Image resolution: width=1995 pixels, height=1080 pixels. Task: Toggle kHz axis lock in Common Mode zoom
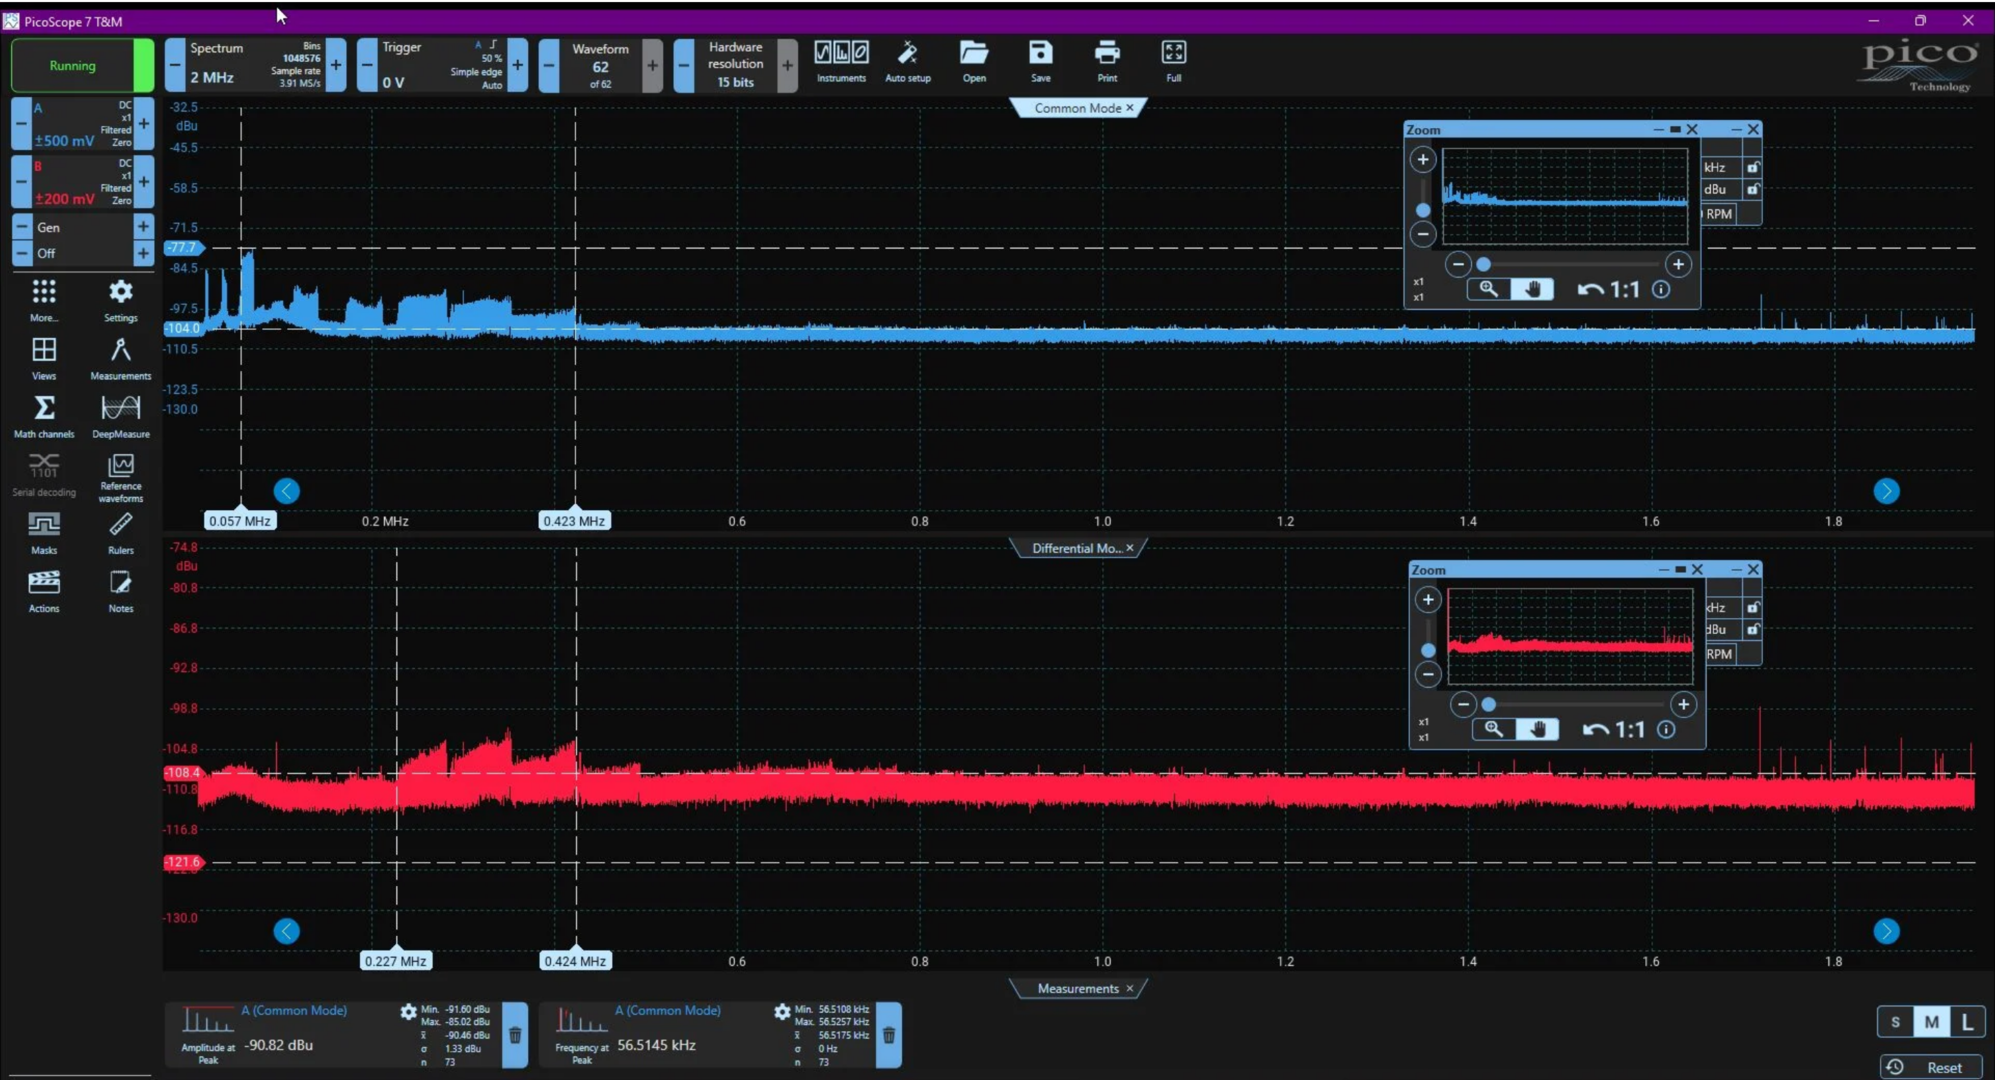[1752, 167]
